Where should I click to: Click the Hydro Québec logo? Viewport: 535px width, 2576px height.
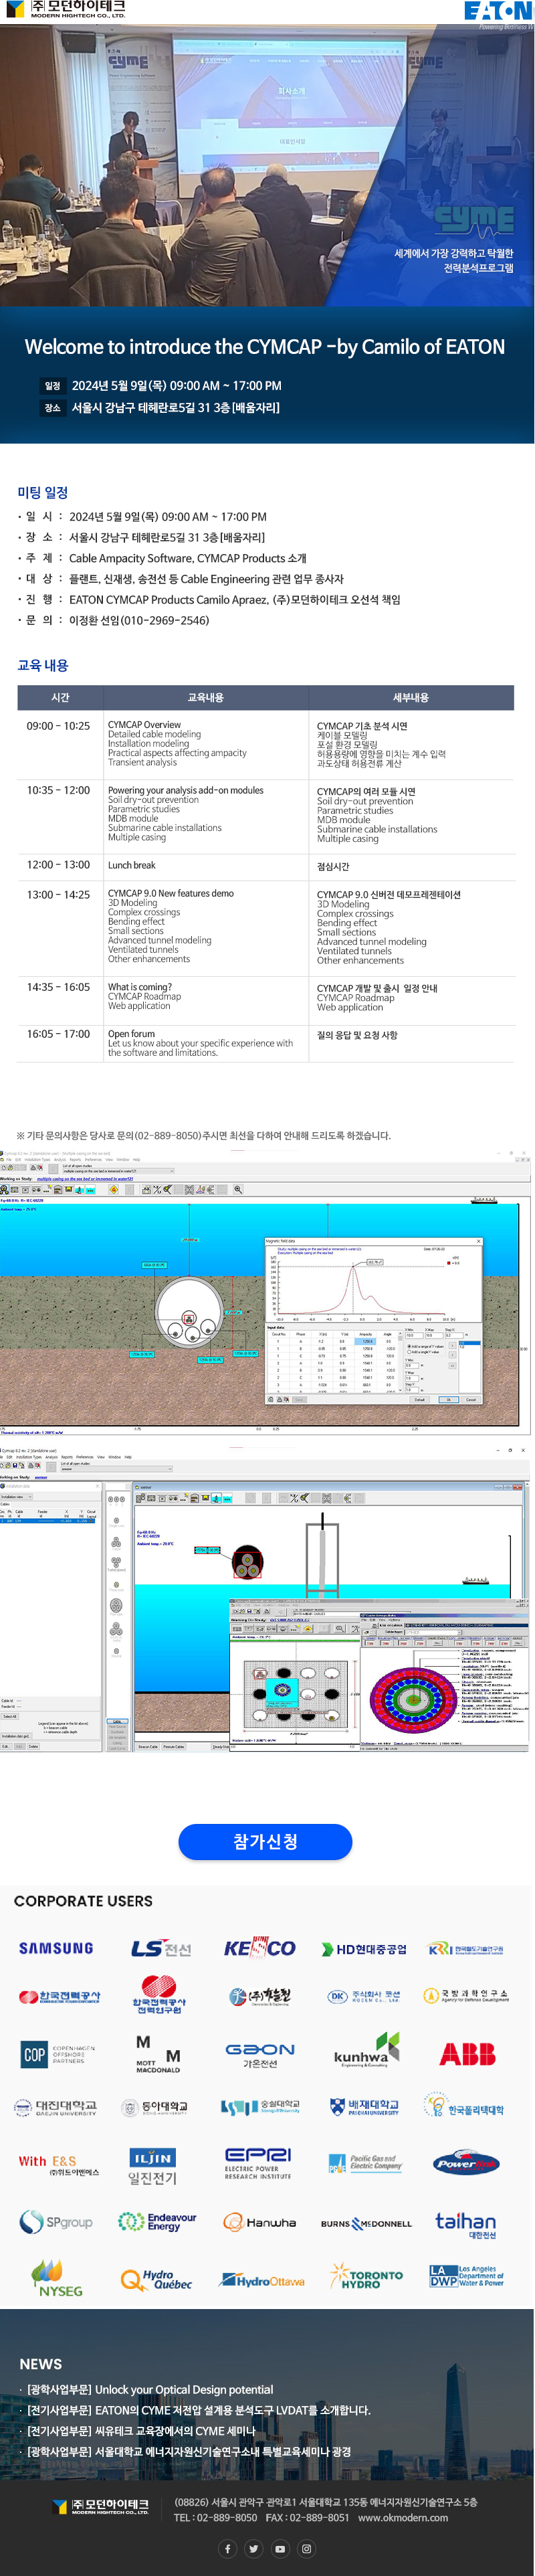point(156,2280)
